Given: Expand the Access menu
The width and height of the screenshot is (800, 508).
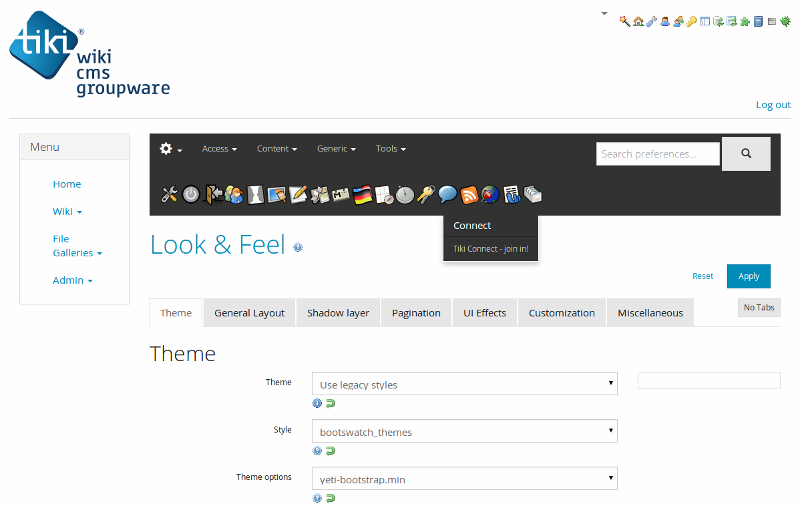Looking at the screenshot, I should coord(219,149).
